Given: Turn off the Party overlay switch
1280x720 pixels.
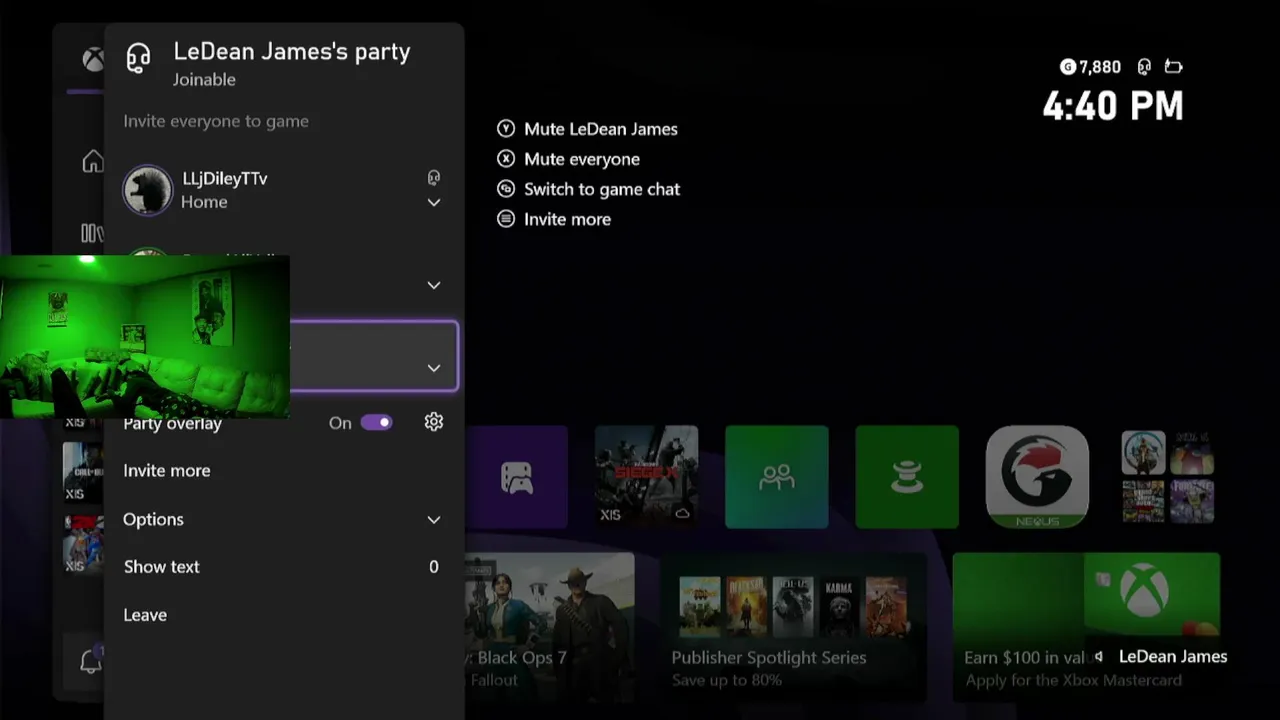Looking at the screenshot, I should click(377, 422).
